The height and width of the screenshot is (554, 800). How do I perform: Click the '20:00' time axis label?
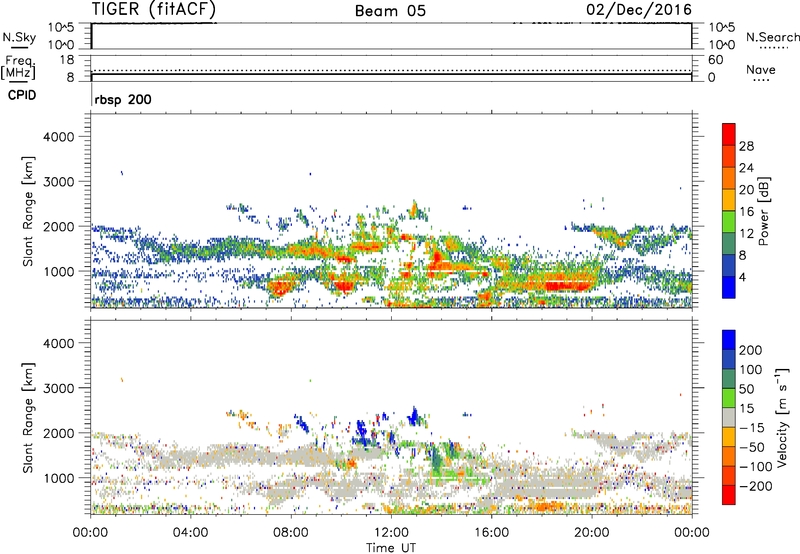click(x=591, y=533)
